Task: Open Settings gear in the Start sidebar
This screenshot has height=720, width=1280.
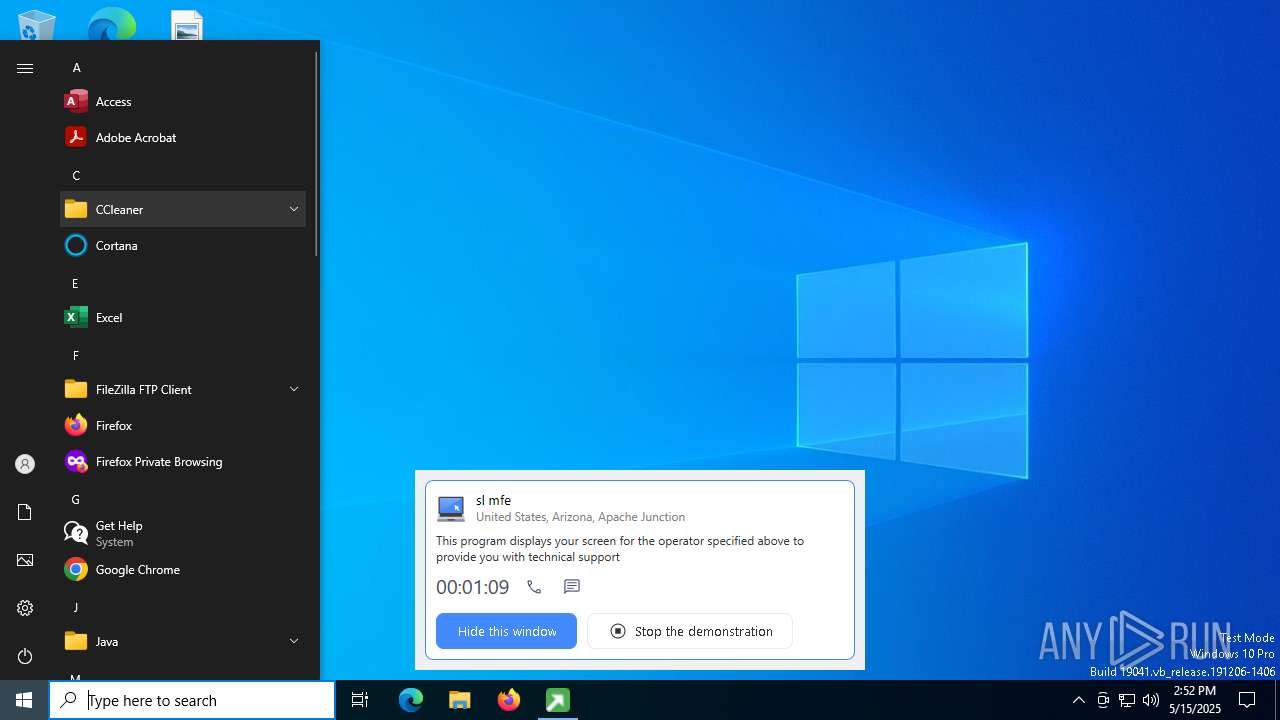Action: pos(25,608)
